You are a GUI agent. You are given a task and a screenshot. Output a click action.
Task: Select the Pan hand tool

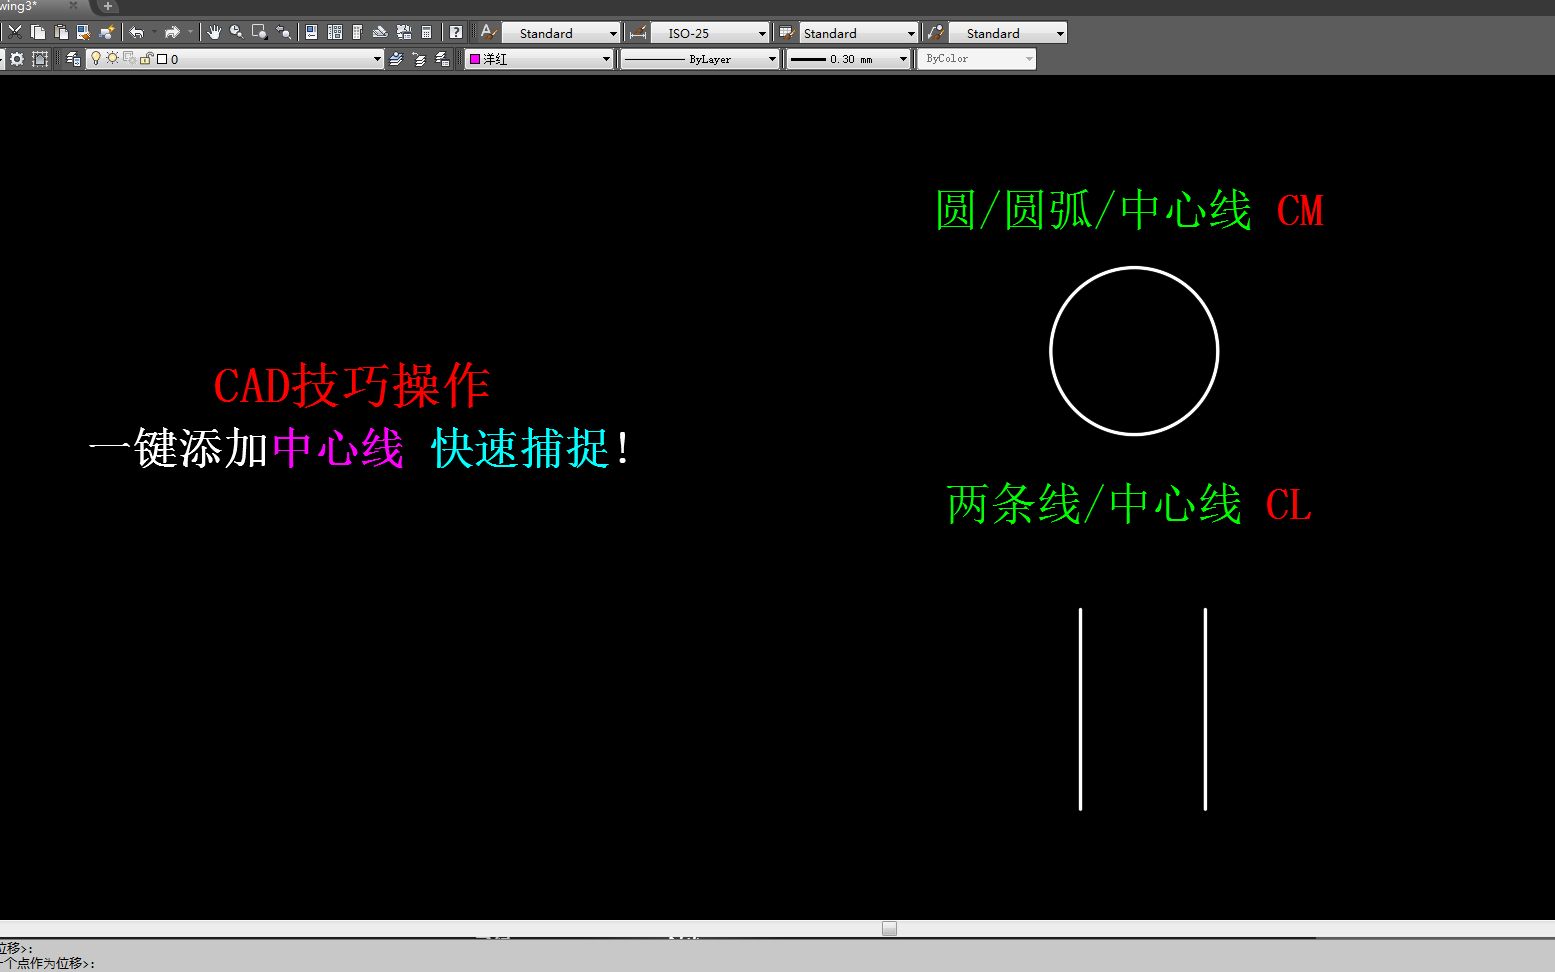tap(213, 32)
